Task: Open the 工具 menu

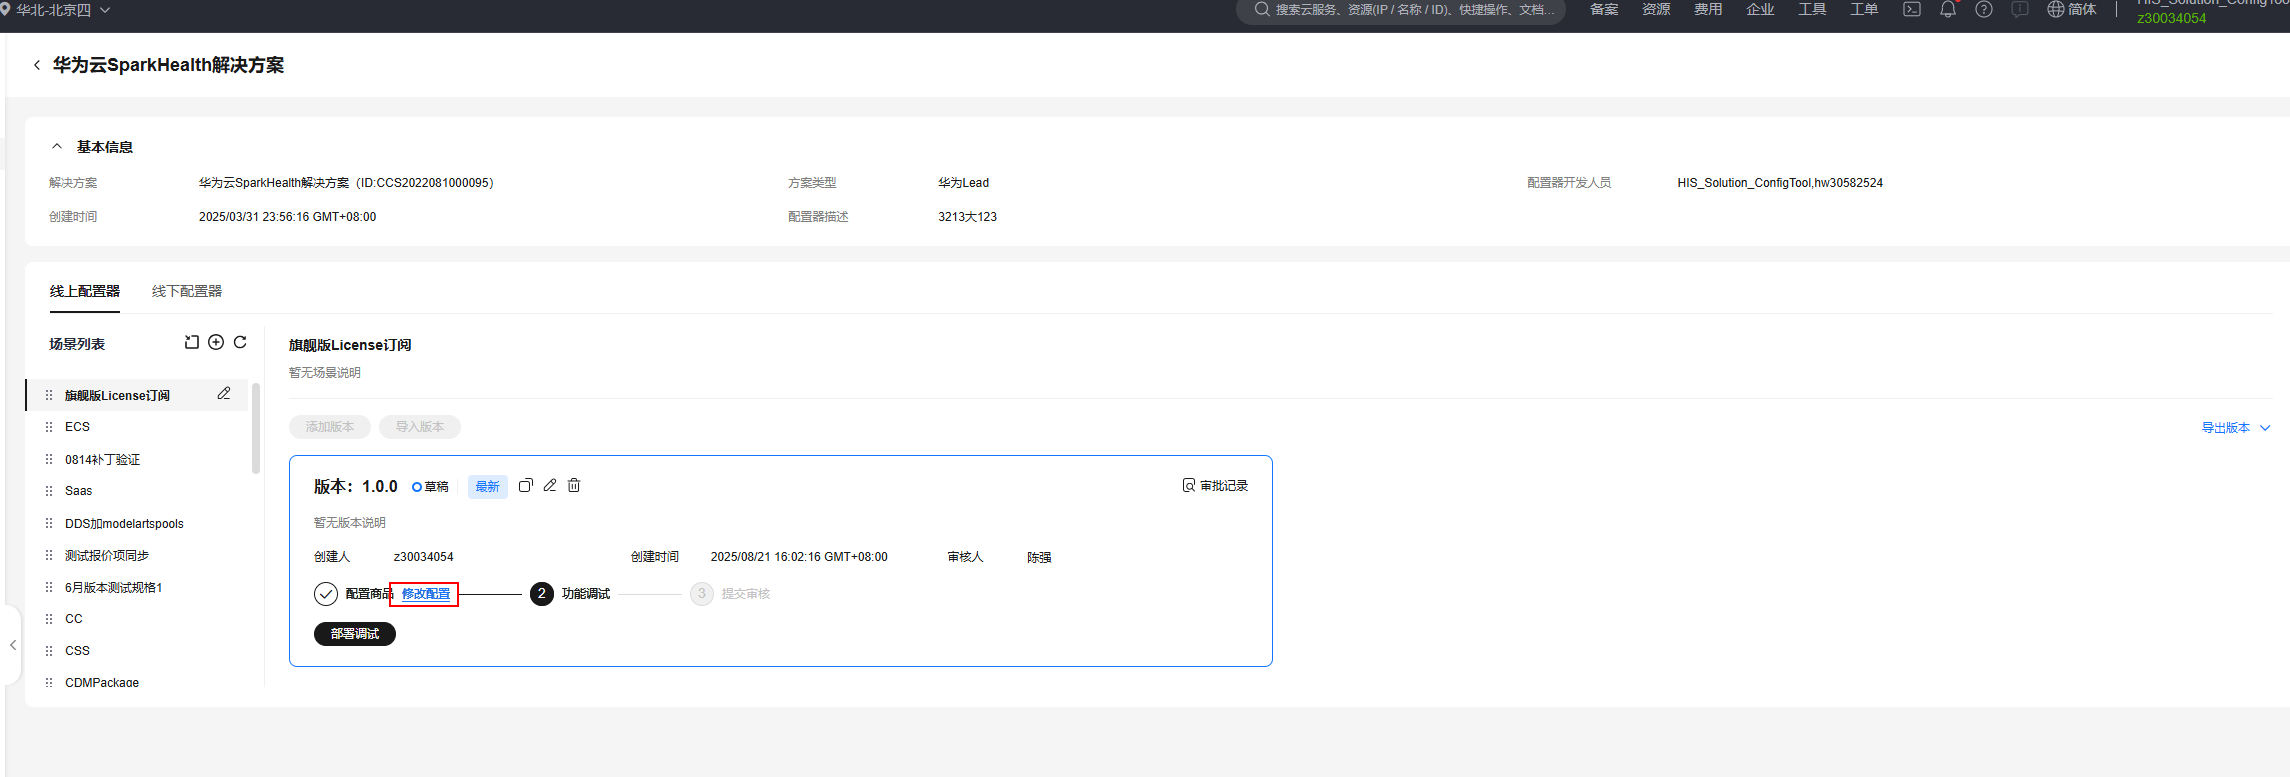Action: 1812,9
